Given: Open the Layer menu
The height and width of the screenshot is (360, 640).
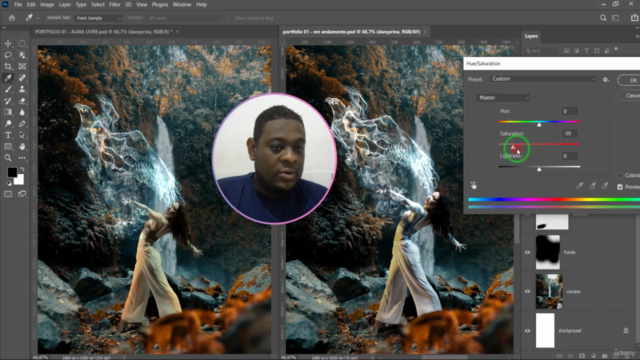Looking at the screenshot, I should click(65, 4).
